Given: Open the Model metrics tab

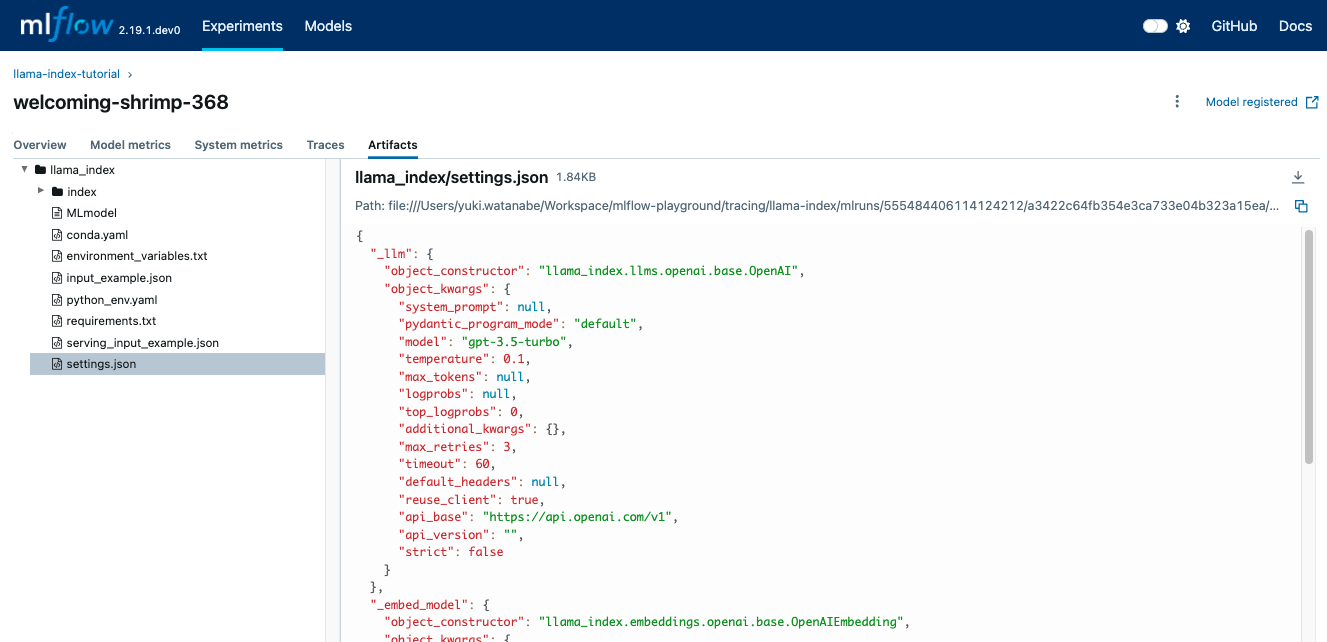Looking at the screenshot, I should point(130,145).
